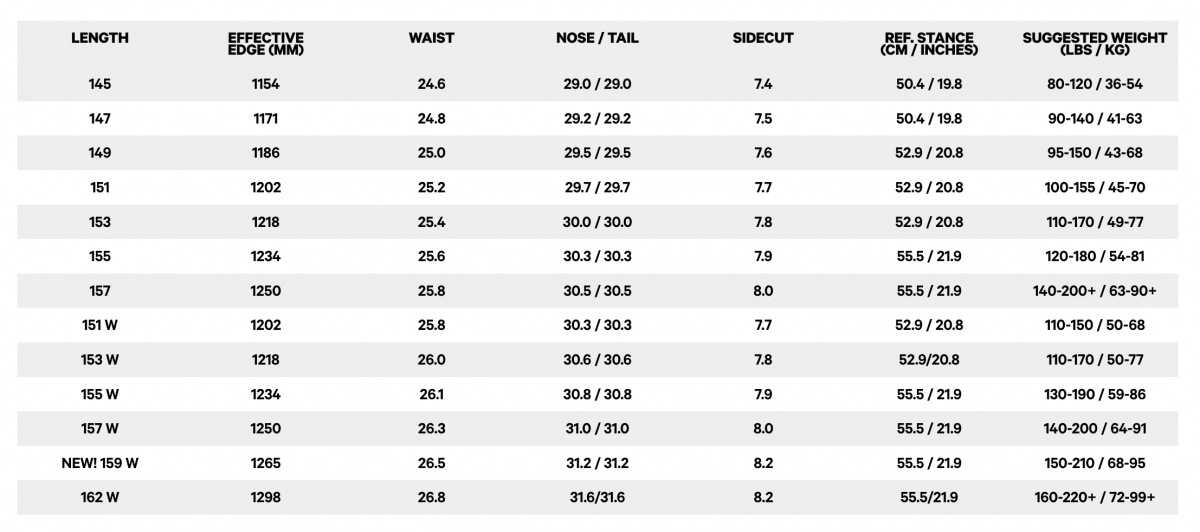Viewport: 1200px width, 532px height.
Task: Click the NEW! 159 W length cell
Action: [100, 463]
